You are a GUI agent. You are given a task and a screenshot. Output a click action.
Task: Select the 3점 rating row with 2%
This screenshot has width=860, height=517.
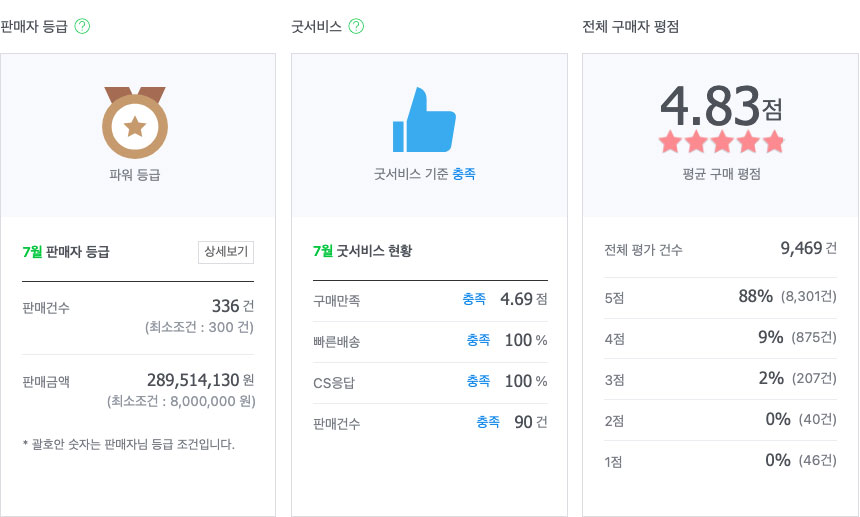tap(721, 378)
